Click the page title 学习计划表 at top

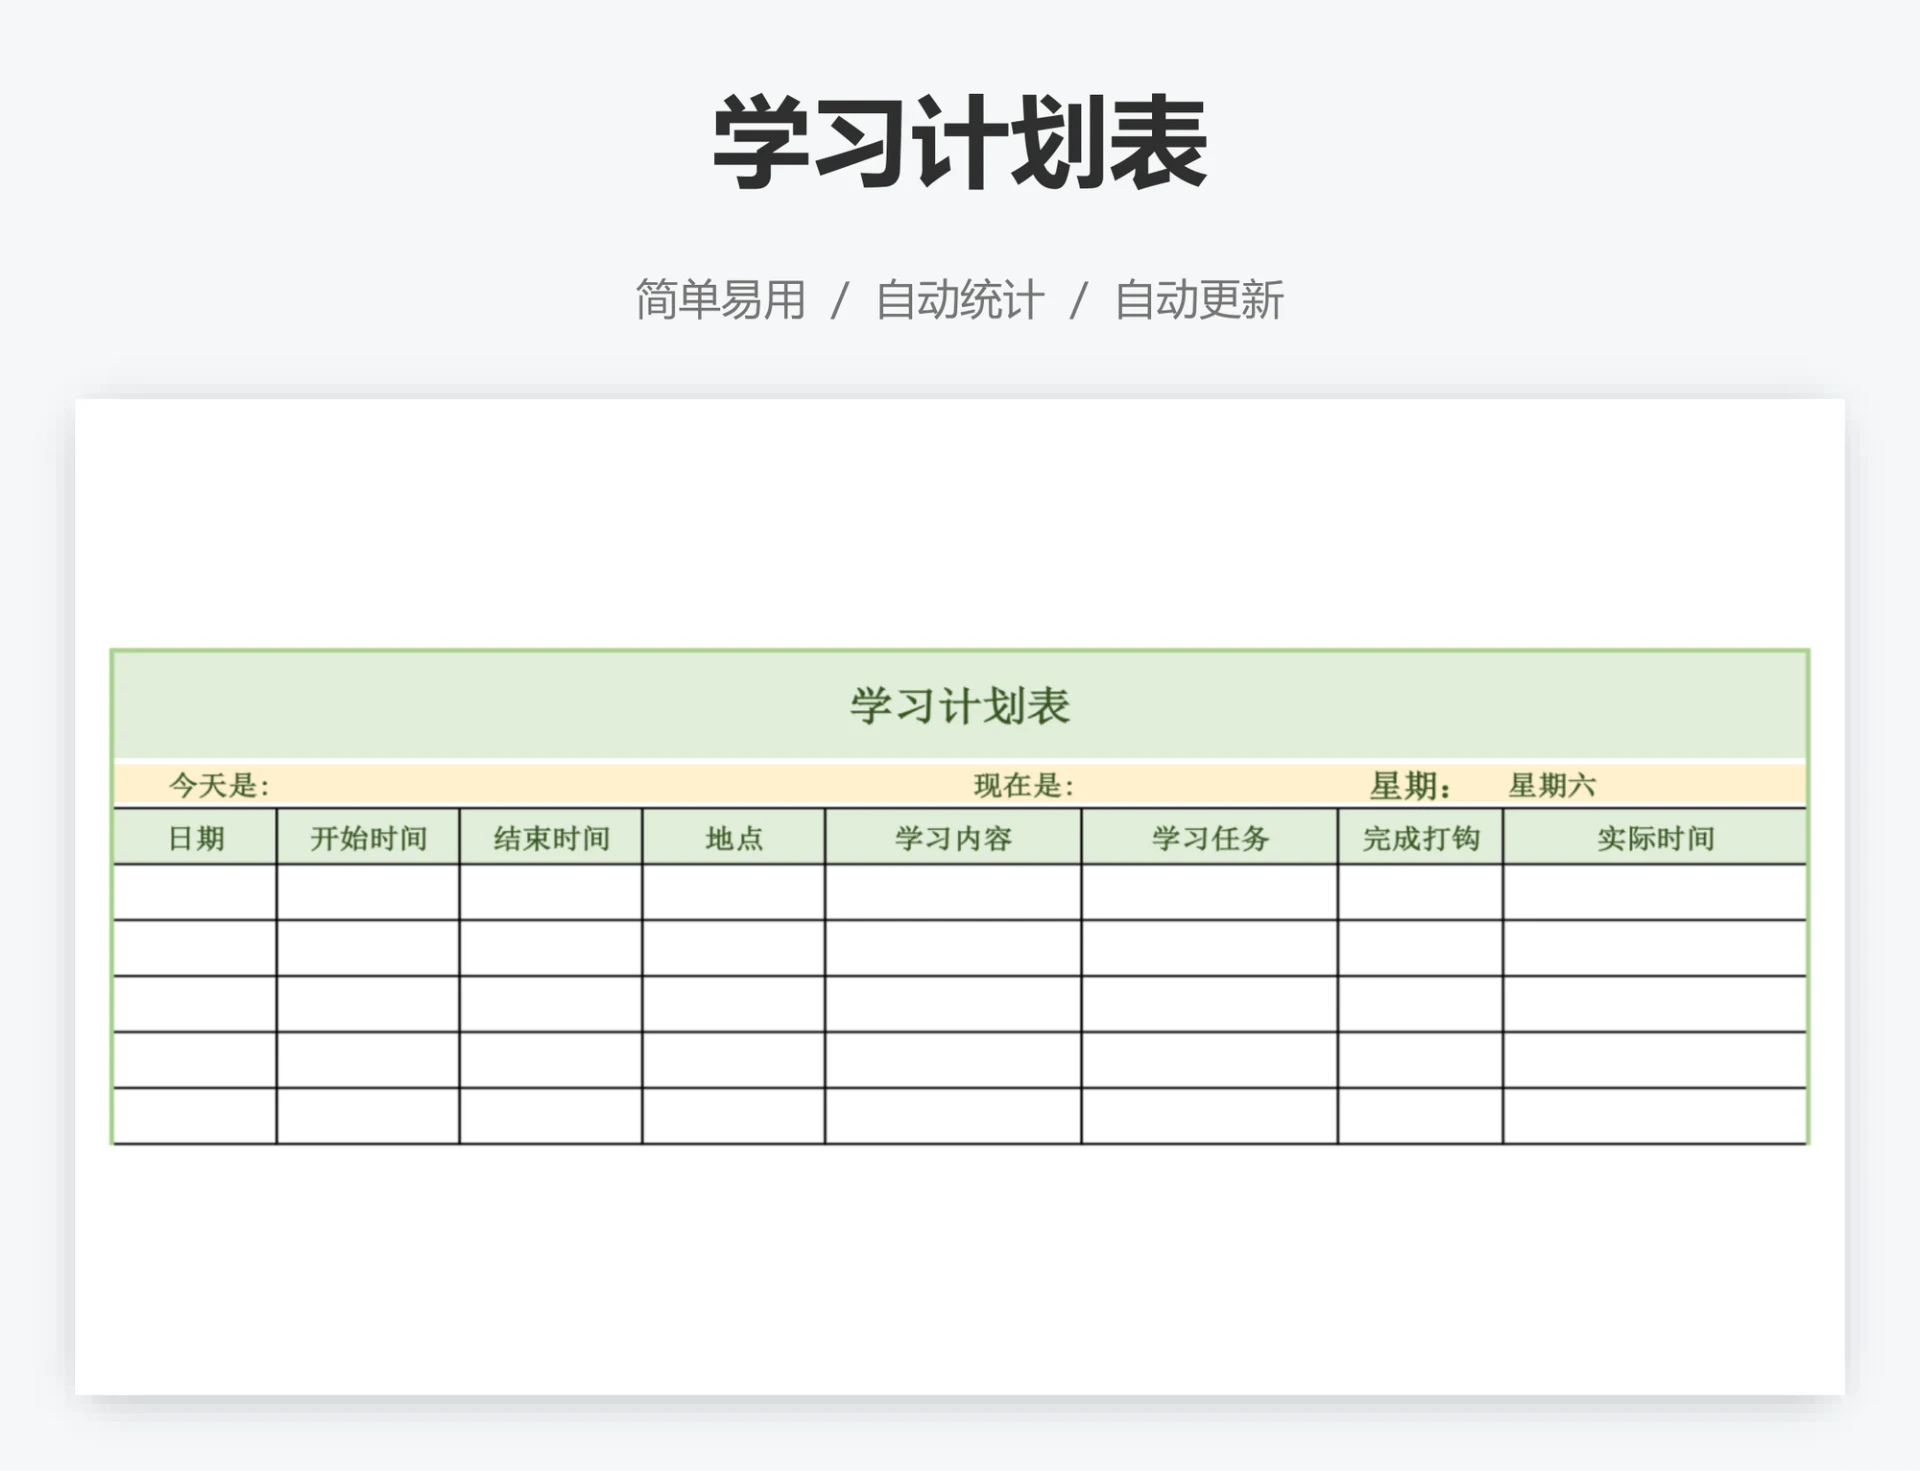coord(957,142)
